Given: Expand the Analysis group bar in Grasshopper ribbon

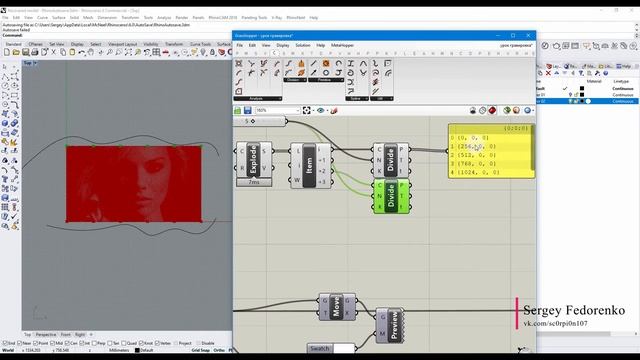Looking at the screenshot, I should 257,98.
